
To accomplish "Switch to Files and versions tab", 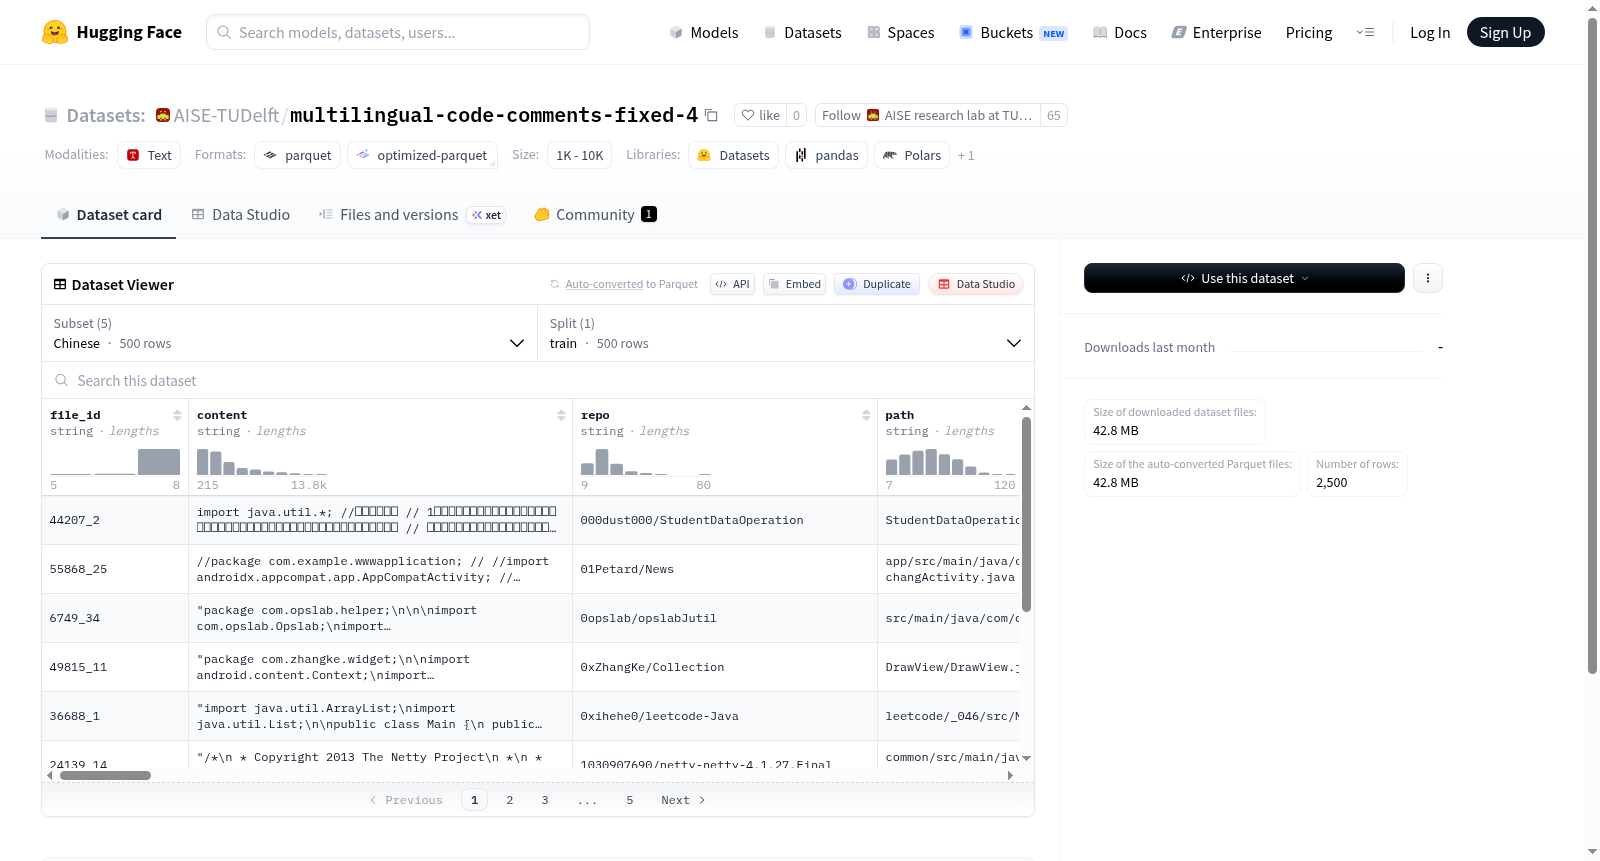I will pos(411,214).
